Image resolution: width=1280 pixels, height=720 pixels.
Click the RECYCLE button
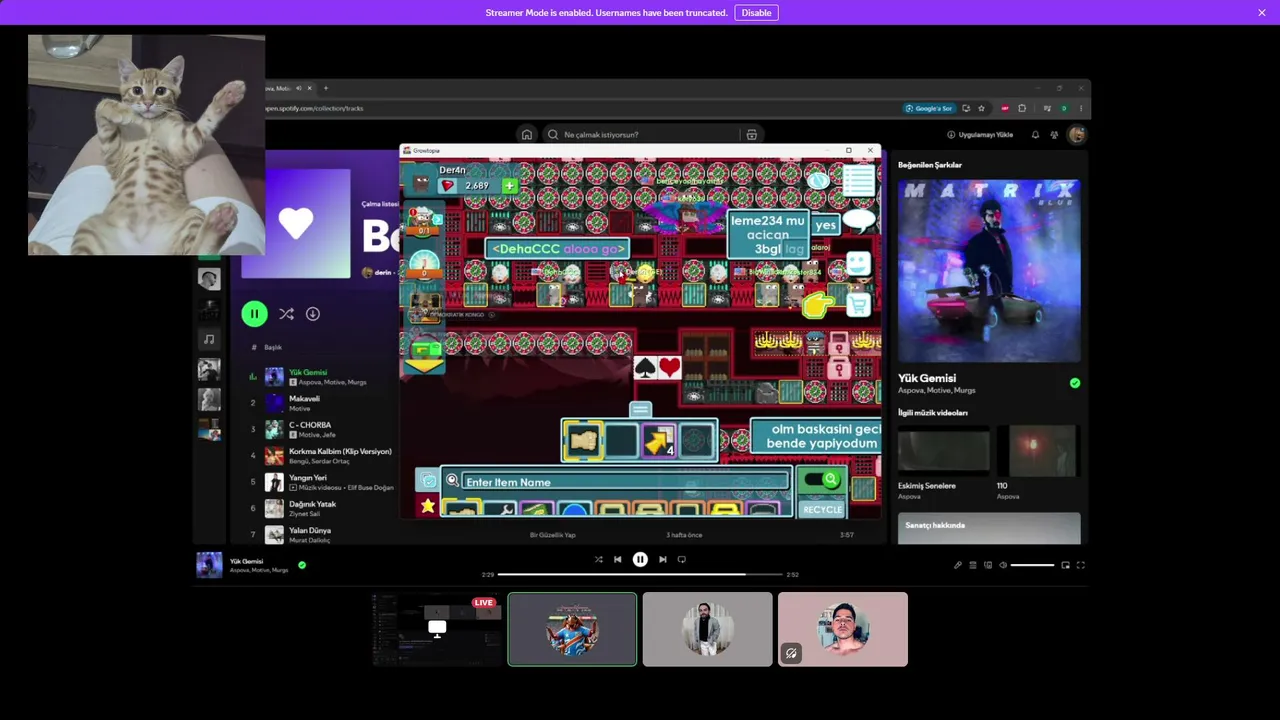(x=823, y=509)
